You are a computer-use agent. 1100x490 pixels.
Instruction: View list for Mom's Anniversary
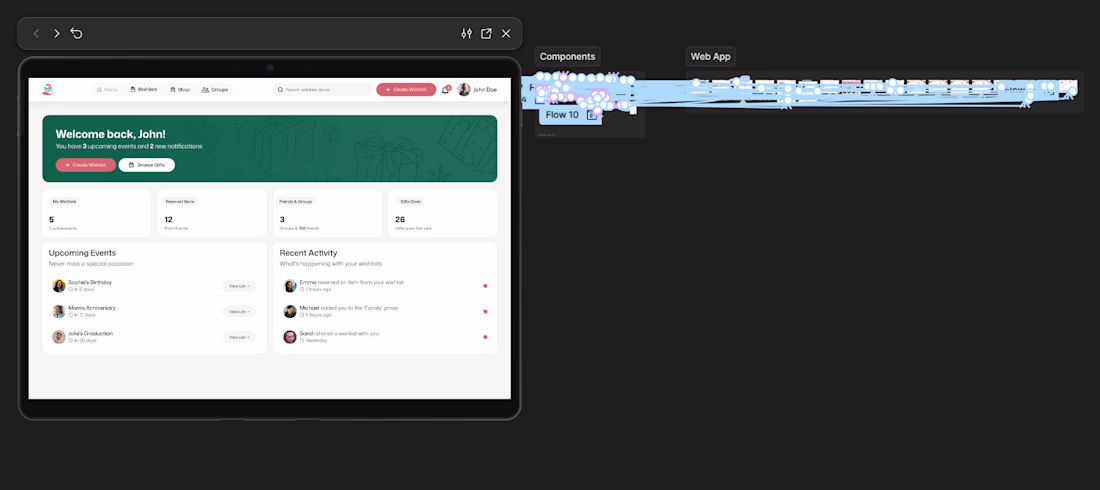239,312
